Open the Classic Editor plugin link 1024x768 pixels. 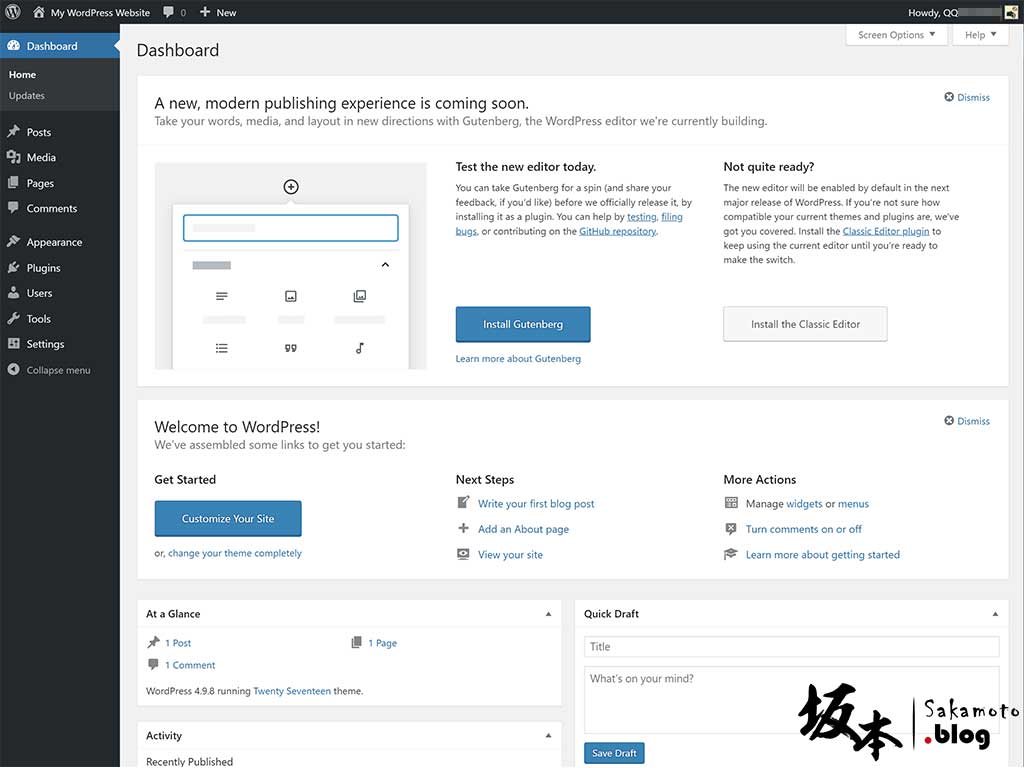886,231
